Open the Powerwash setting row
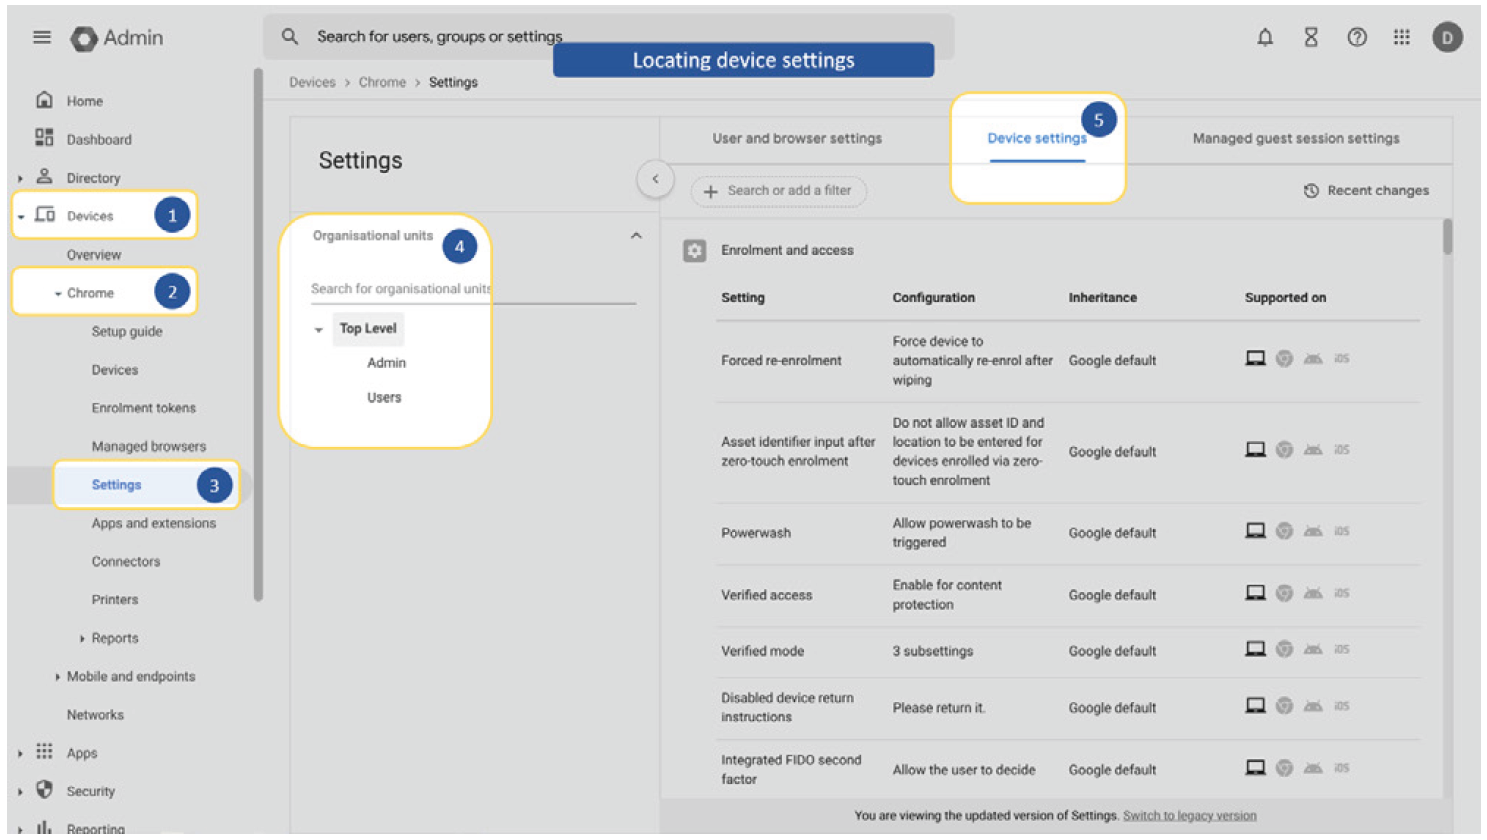 [1067, 533]
